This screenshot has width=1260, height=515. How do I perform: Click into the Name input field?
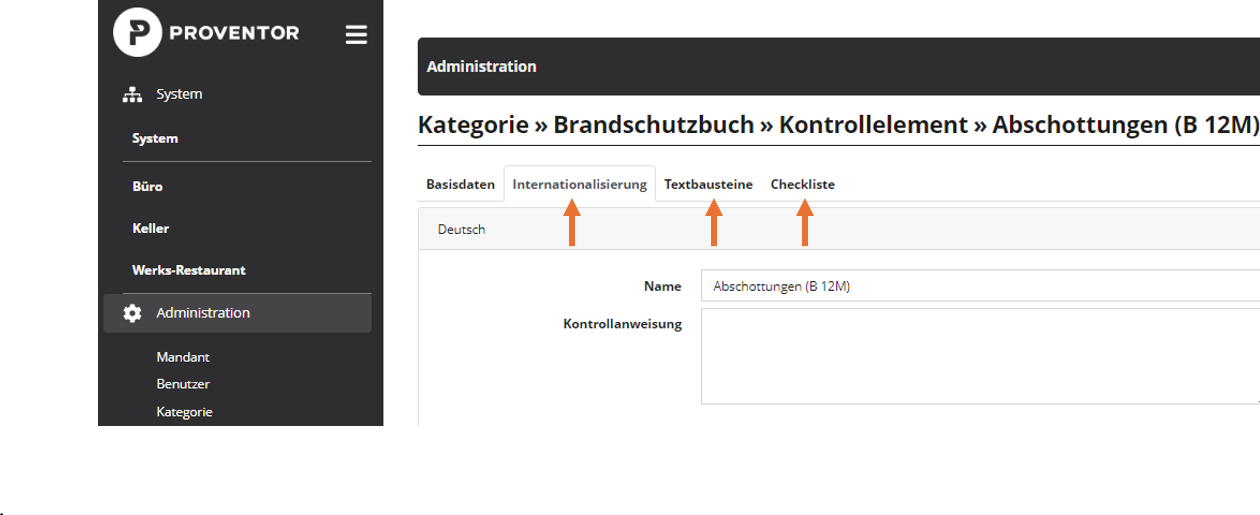[x=980, y=286]
